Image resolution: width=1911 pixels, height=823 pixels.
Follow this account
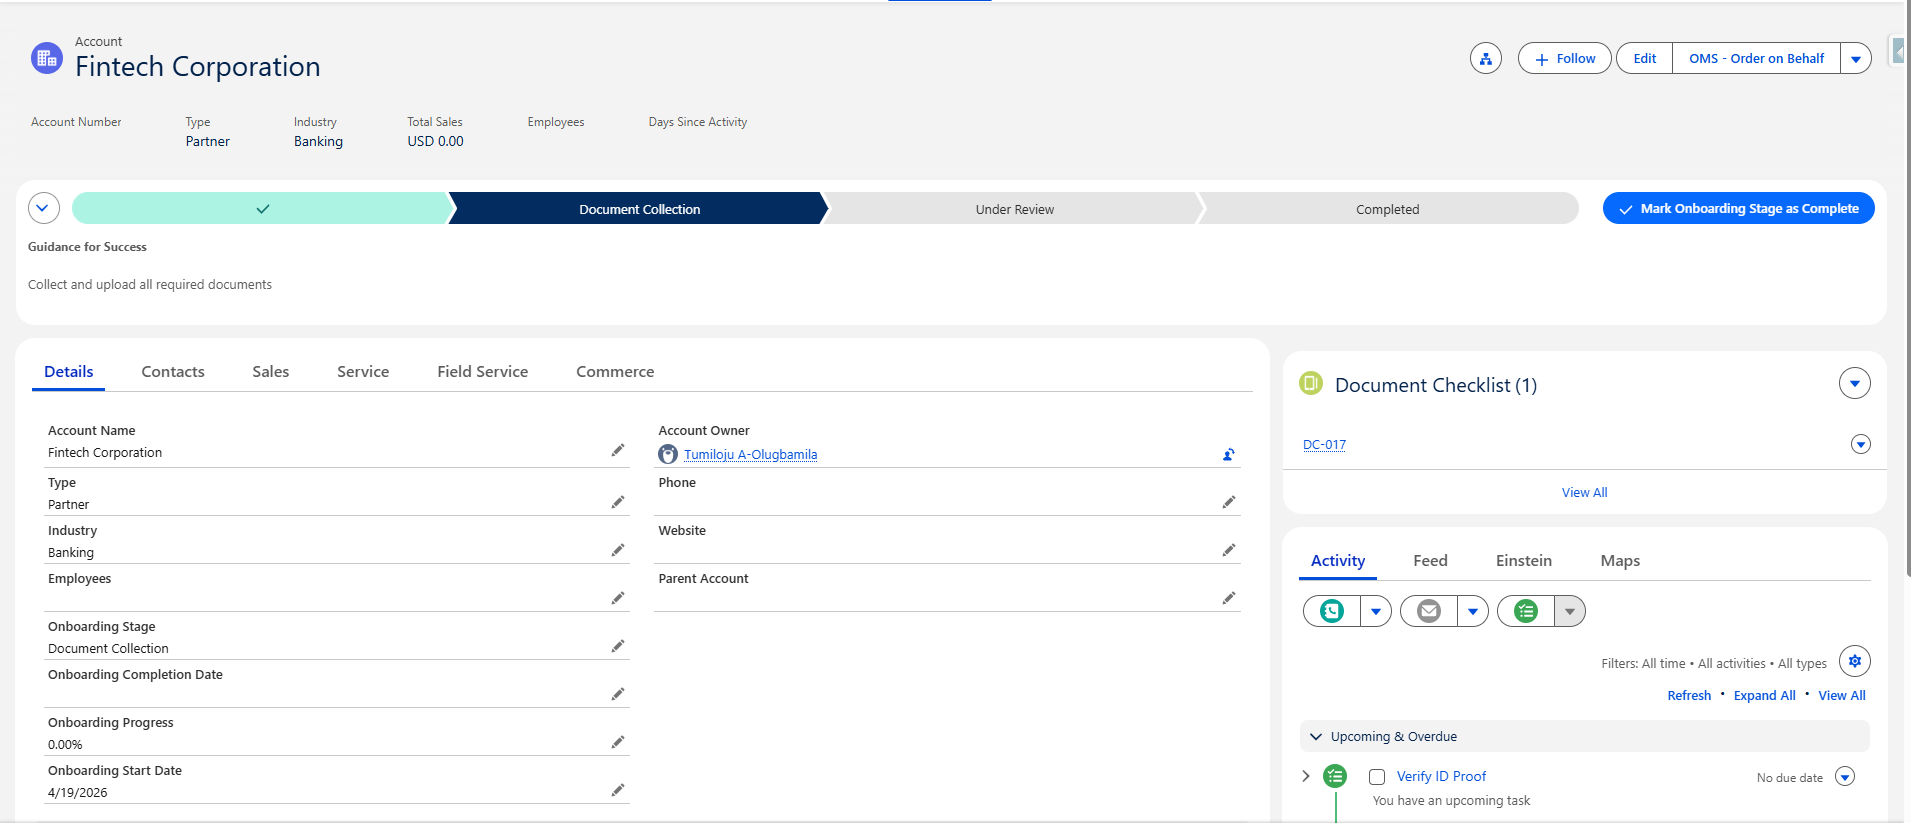coord(1565,59)
